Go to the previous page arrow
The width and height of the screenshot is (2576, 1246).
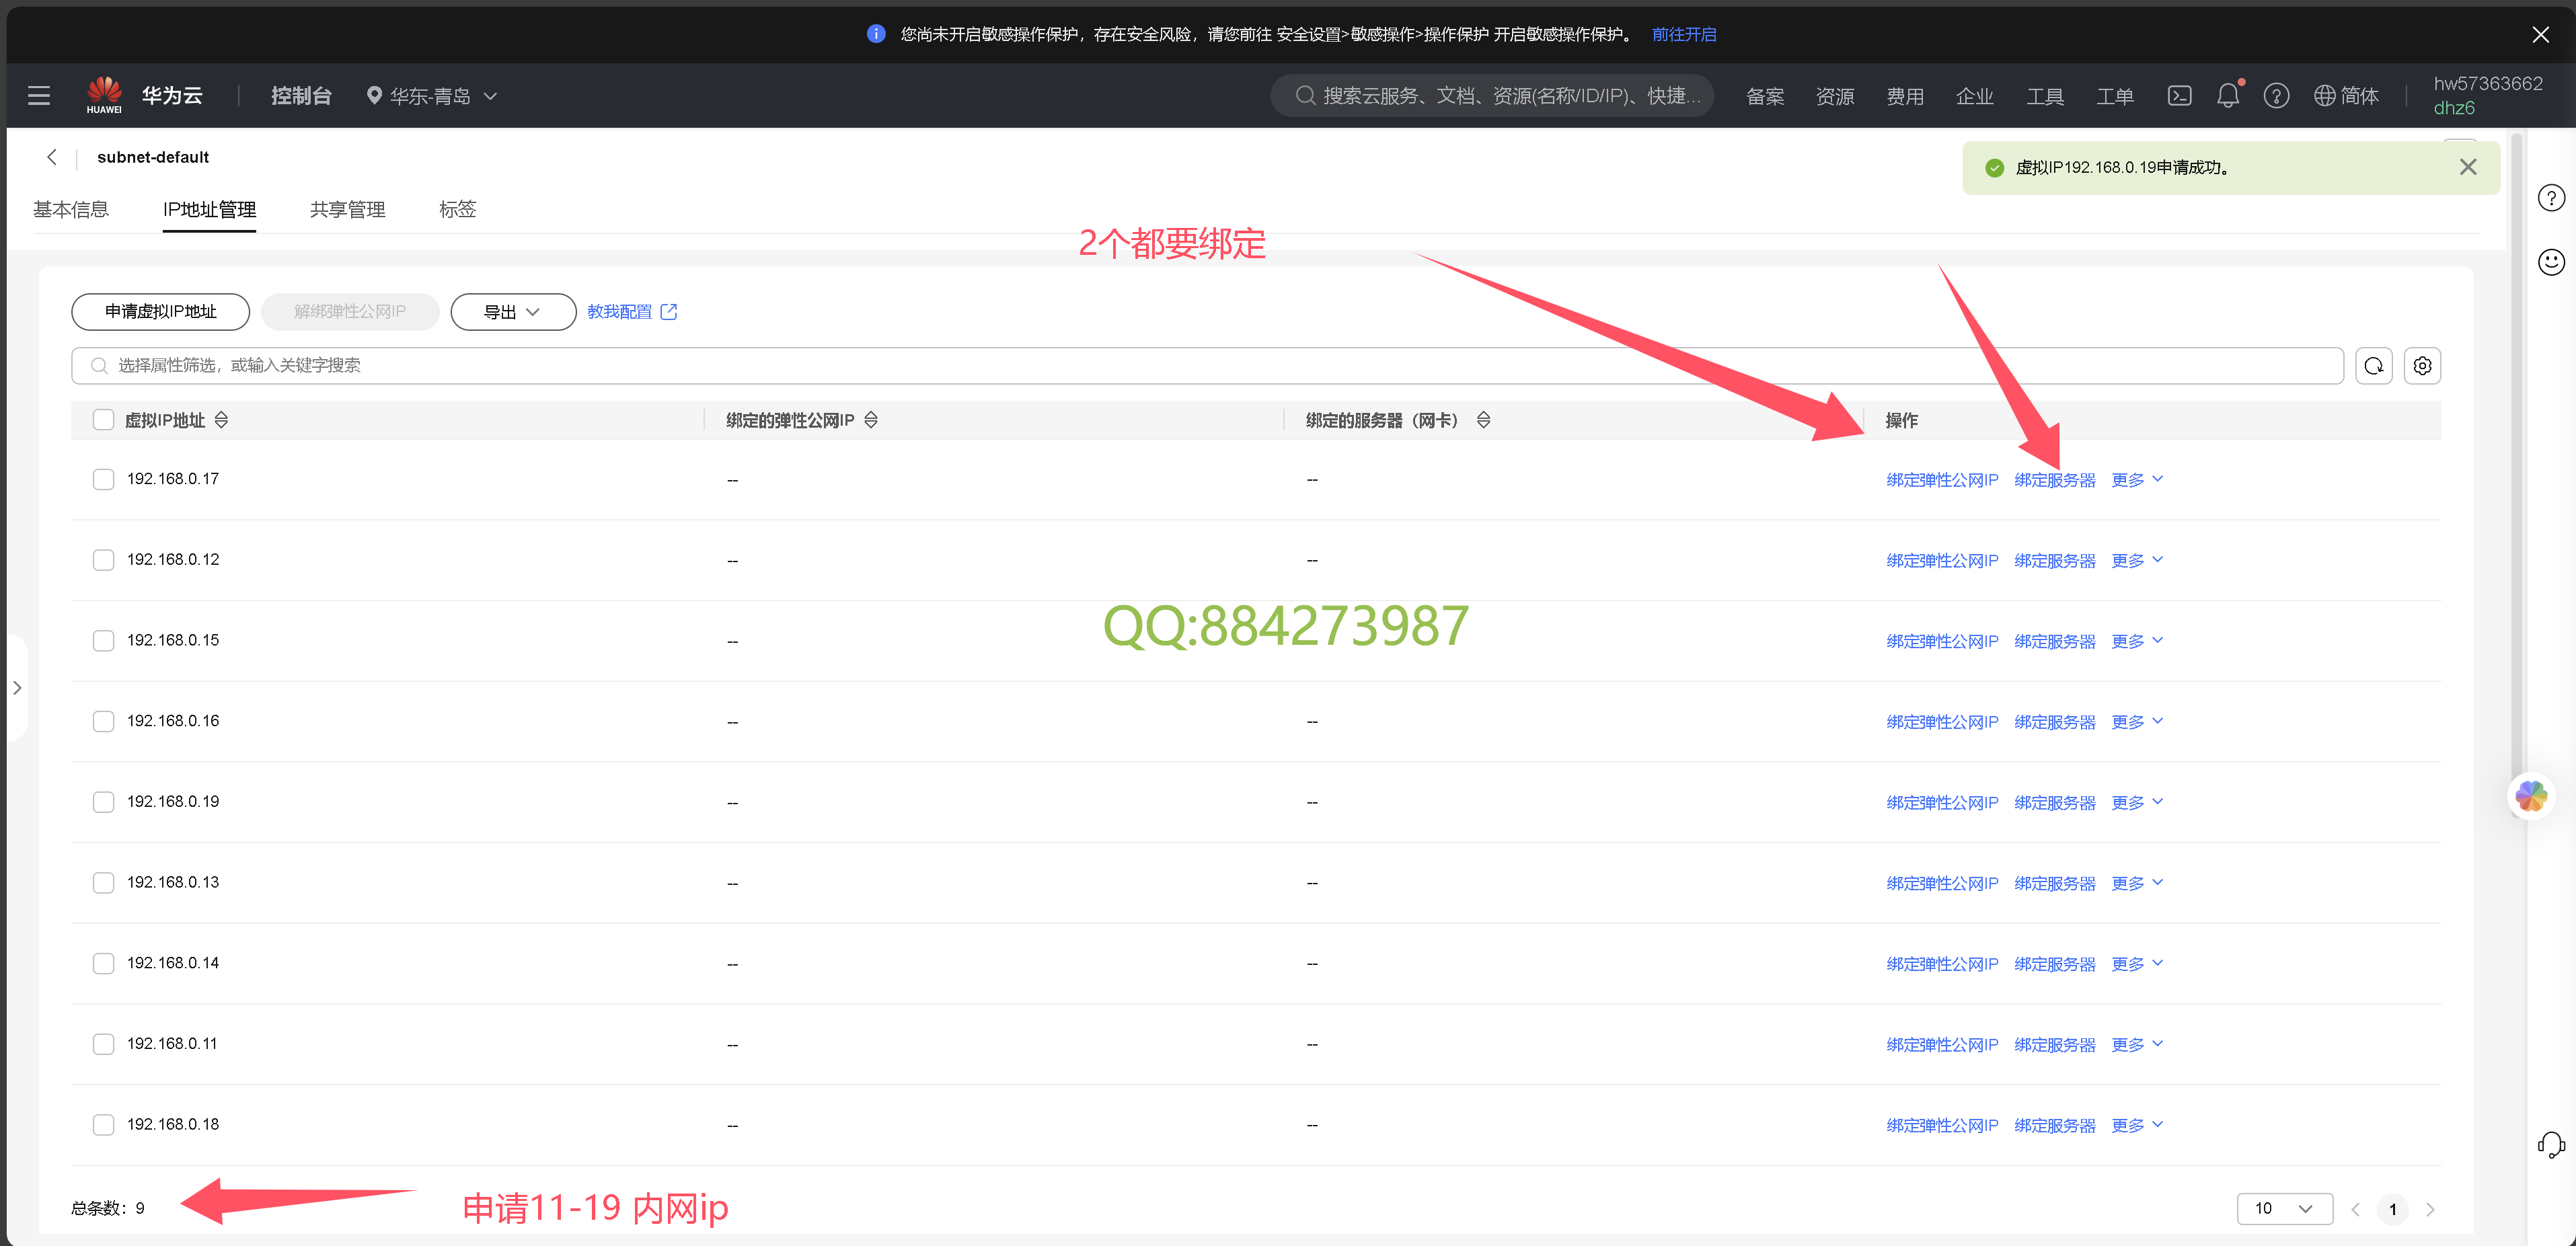[2355, 1209]
